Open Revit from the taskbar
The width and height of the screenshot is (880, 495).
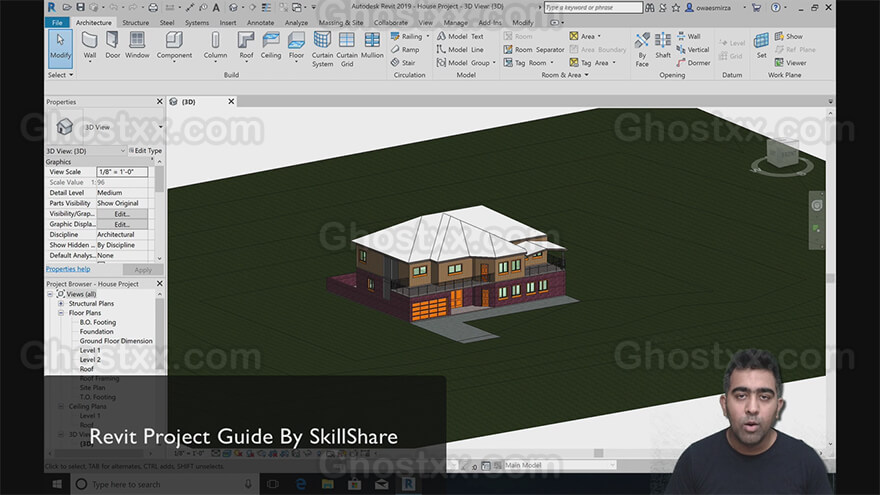point(409,484)
